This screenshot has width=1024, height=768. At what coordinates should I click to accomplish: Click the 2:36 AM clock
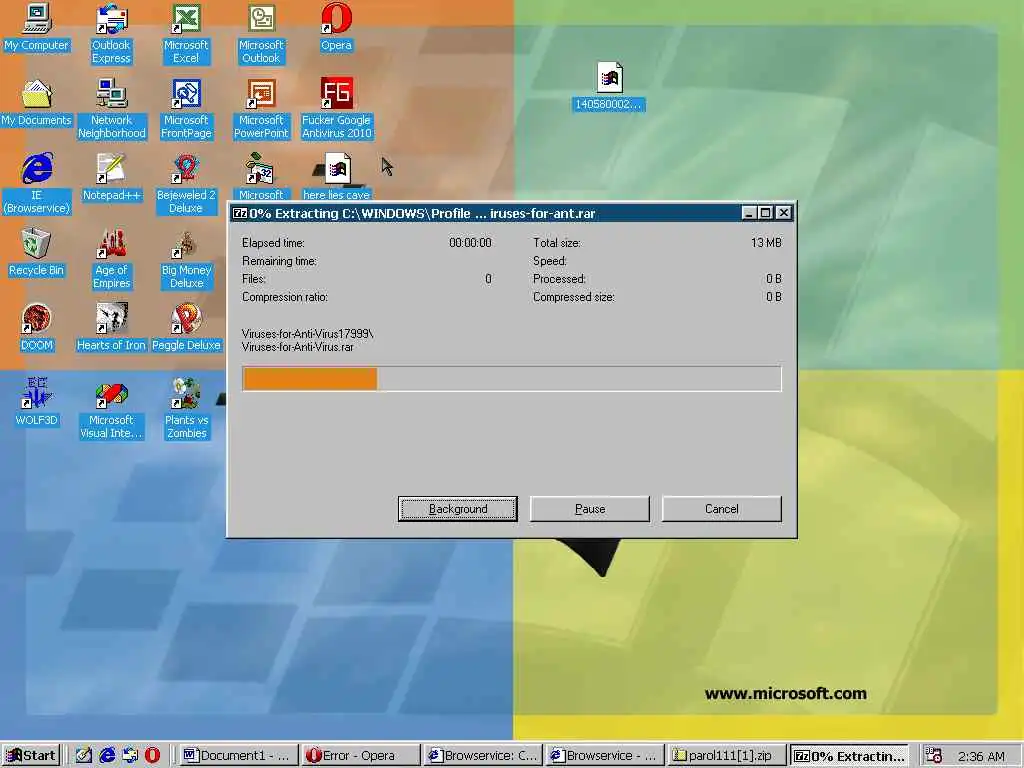point(981,756)
